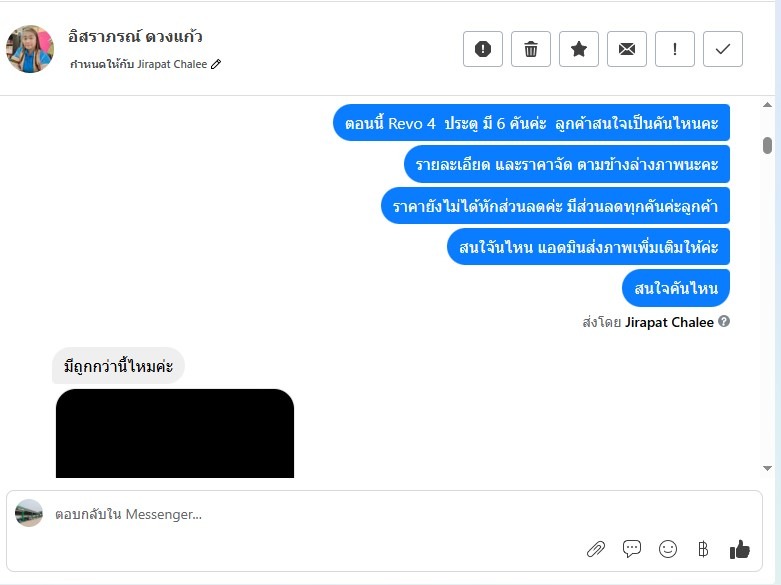The image size is (781, 585).
Task: Mark conversation done with checkmark button
Action: (723, 49)
